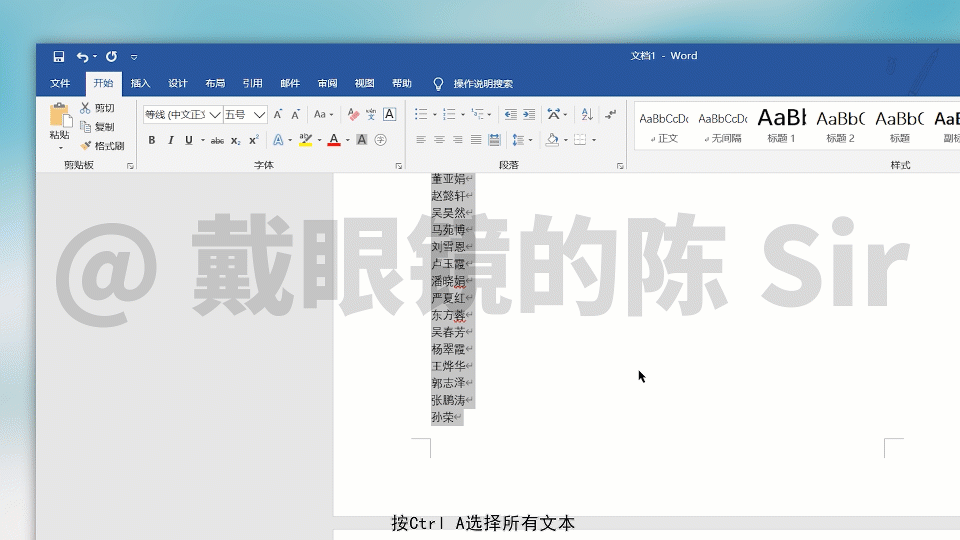Image resolution: width=960 pixels, height=540 pixels.
Task: Click the red font color button
Action: pyautogui.click(x=334, y=140)
